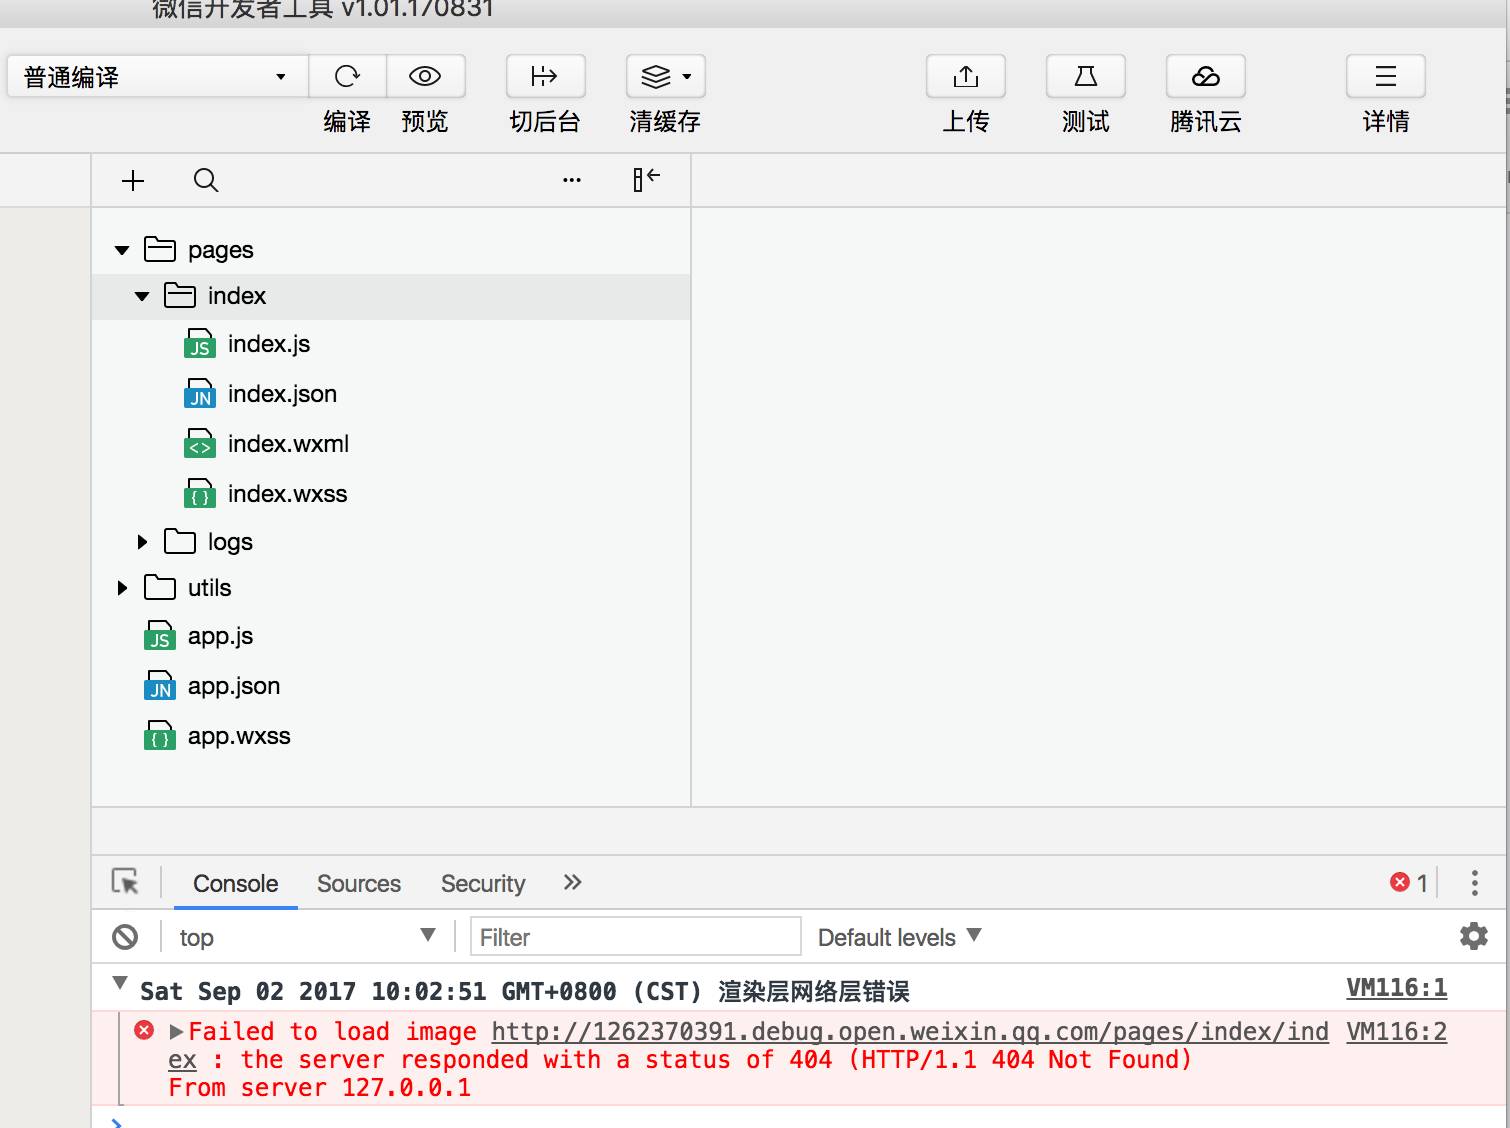Click the search icon in file panel
The width and height of the screenshot is (1510, 1128).
coord(206,180)
